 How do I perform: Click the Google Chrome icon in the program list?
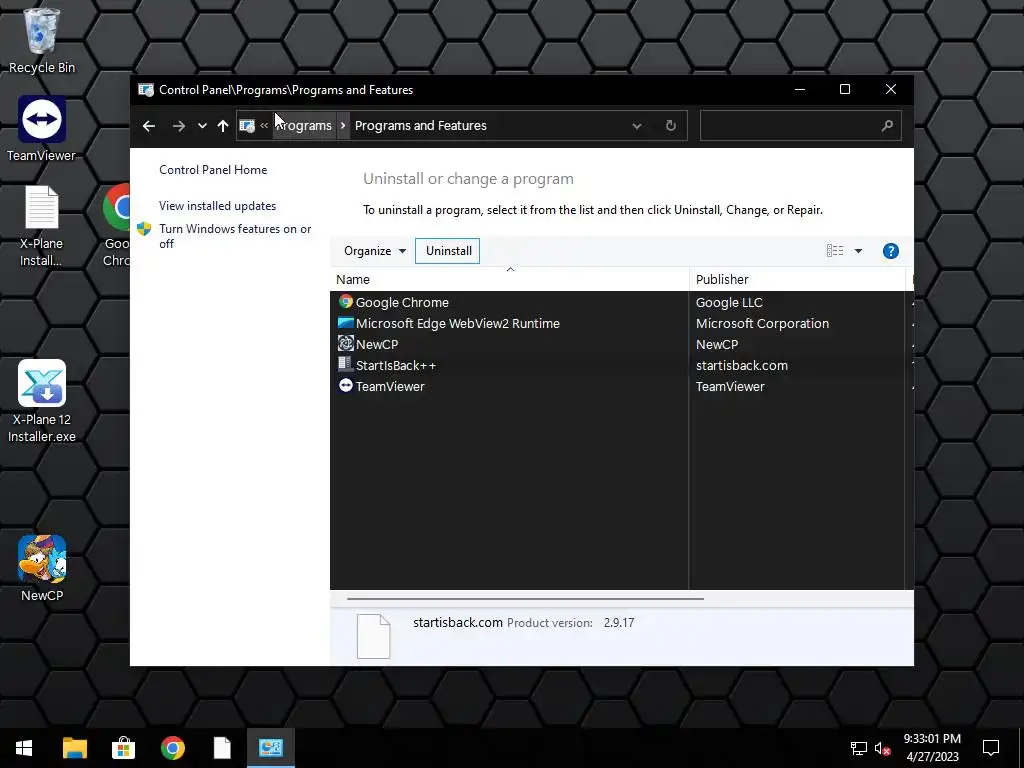[x=345, y=302]
